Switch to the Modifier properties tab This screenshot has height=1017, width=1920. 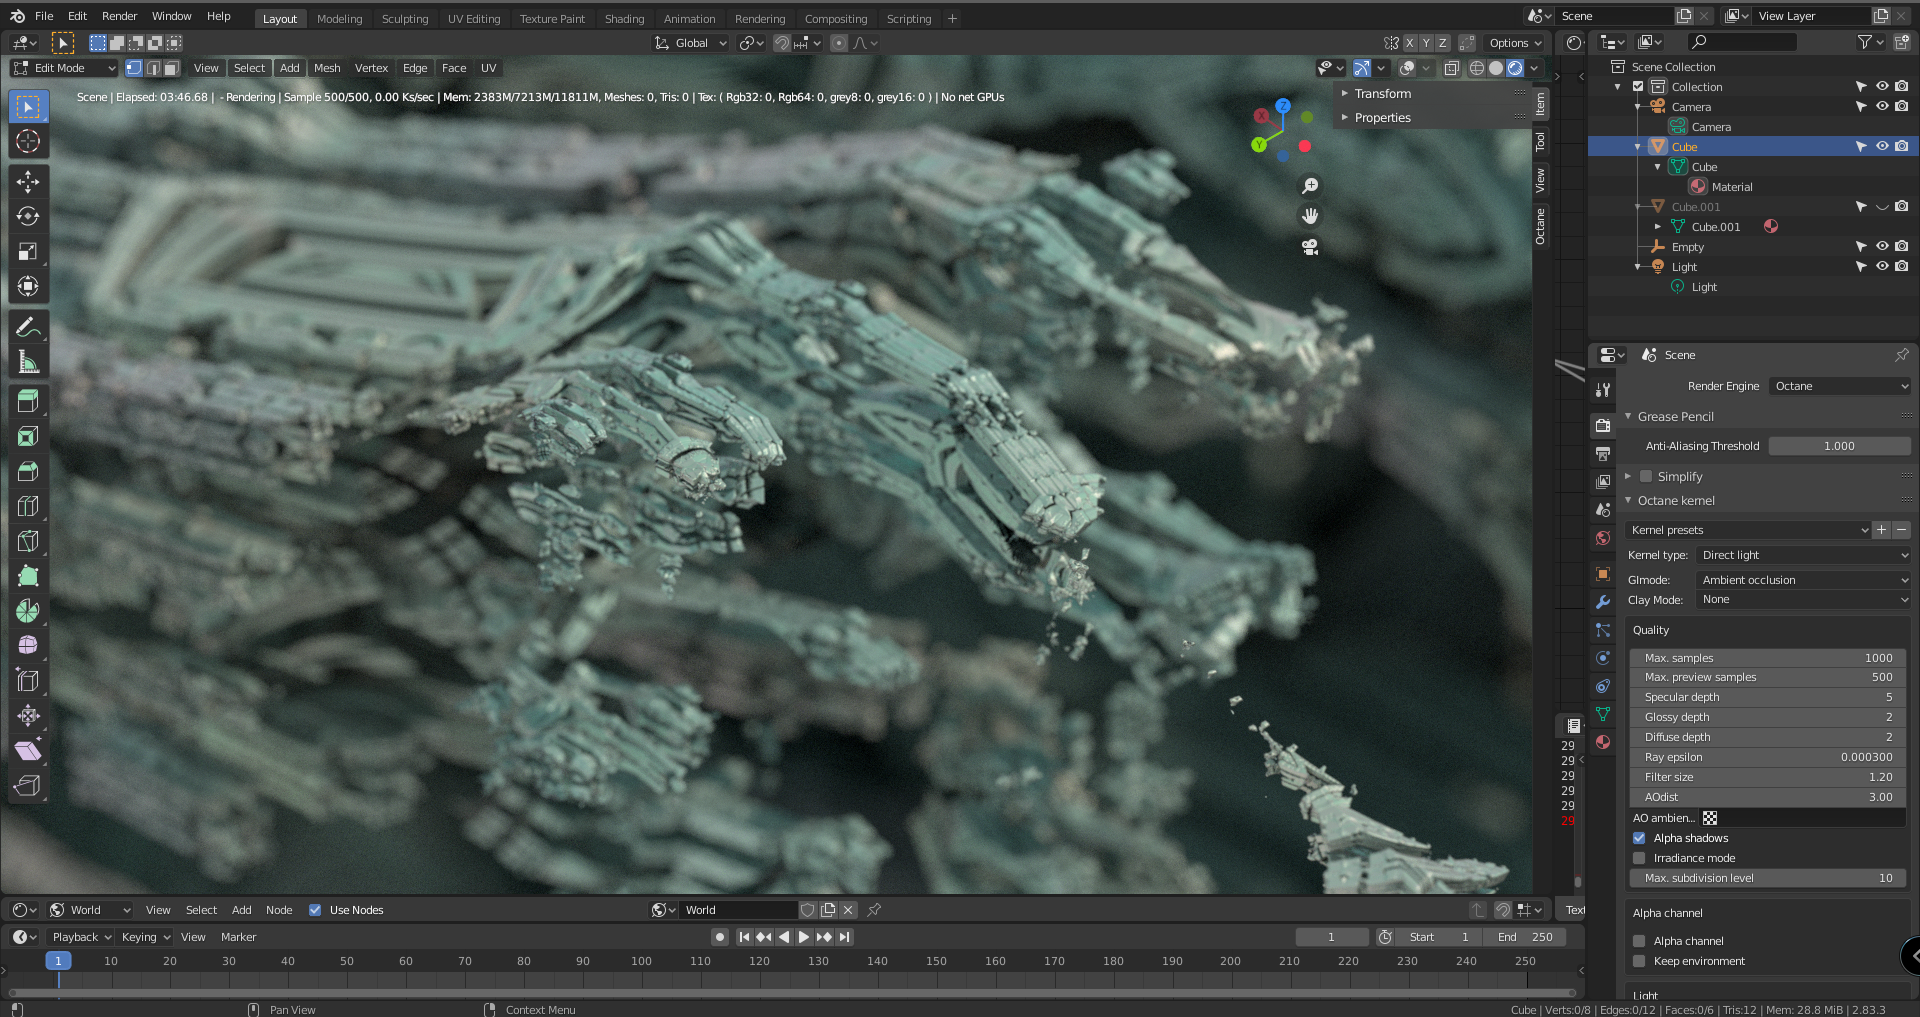1603,602
